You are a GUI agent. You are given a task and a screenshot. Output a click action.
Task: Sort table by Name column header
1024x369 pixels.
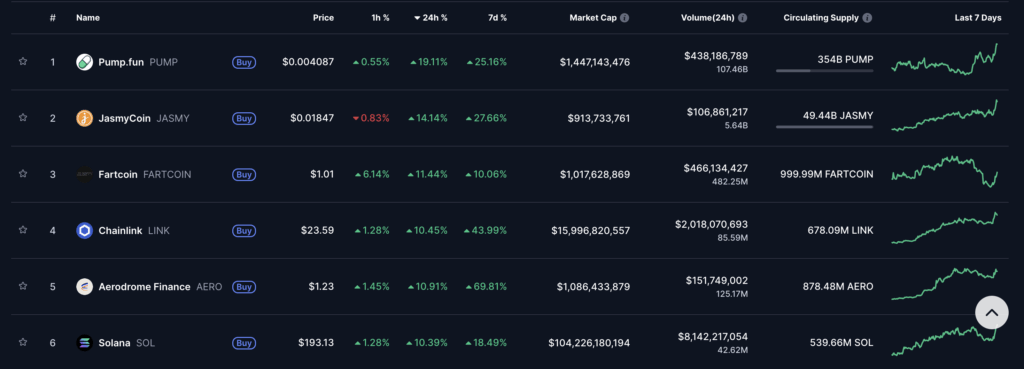(88, 18)
